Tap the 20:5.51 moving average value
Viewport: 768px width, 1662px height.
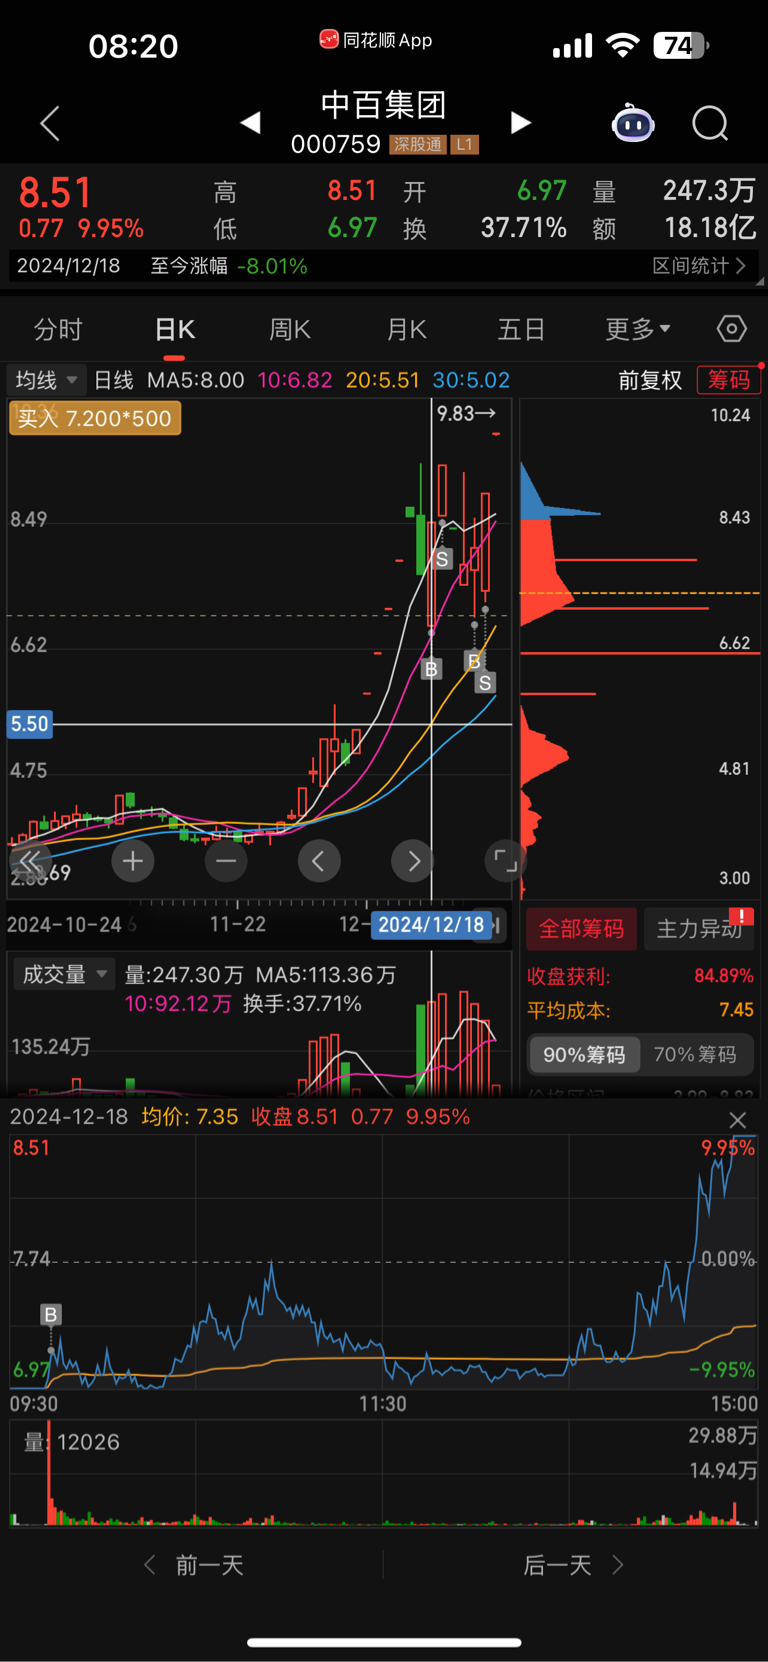pyautogui.click(x=382, y=380)
